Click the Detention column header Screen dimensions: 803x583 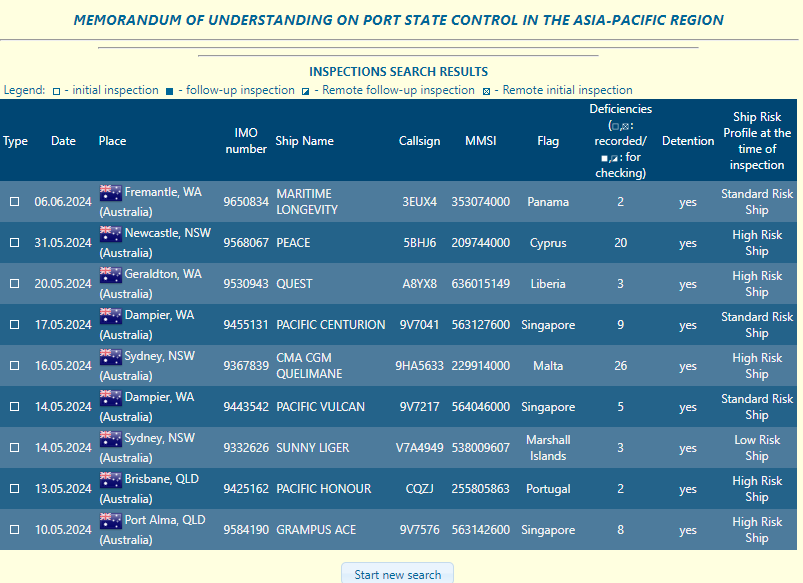688,141
